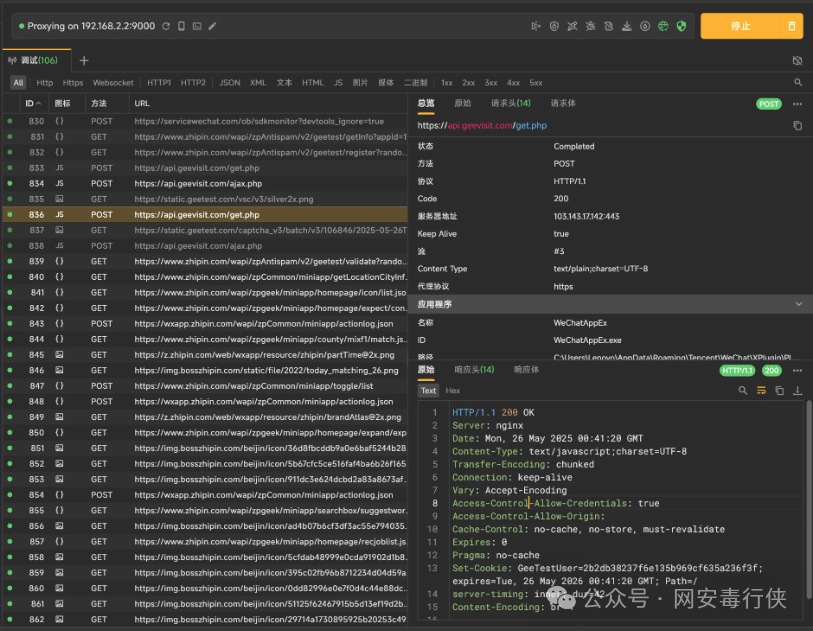The width and height of the screenshot is (813, 631).
Task: Click the camera-off icon at far right
Action: 797,61
